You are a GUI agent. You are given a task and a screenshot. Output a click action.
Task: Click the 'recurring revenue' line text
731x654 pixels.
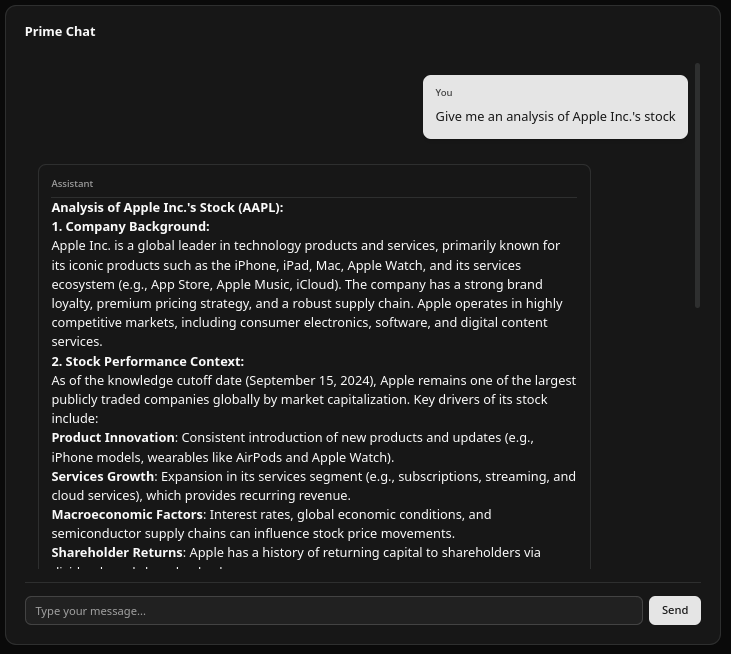(201, 496)
